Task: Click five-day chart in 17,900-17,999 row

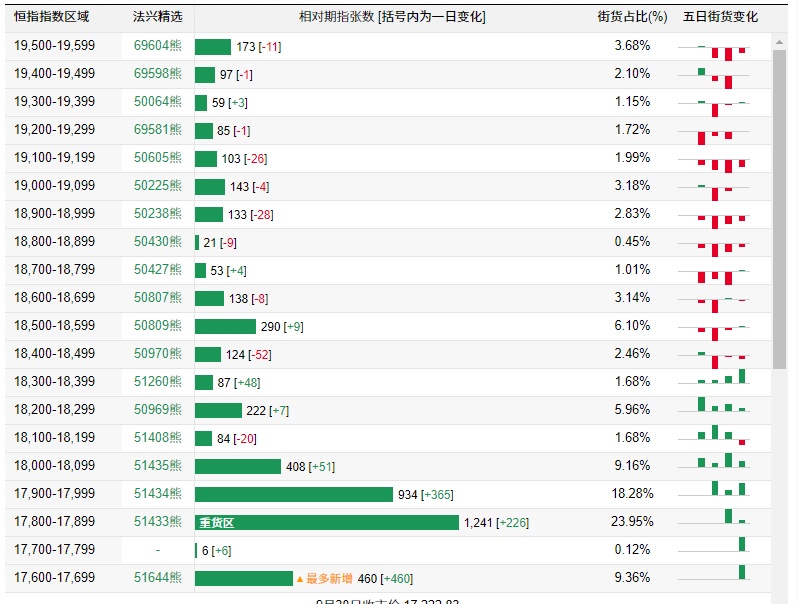Action: (714, 489)
